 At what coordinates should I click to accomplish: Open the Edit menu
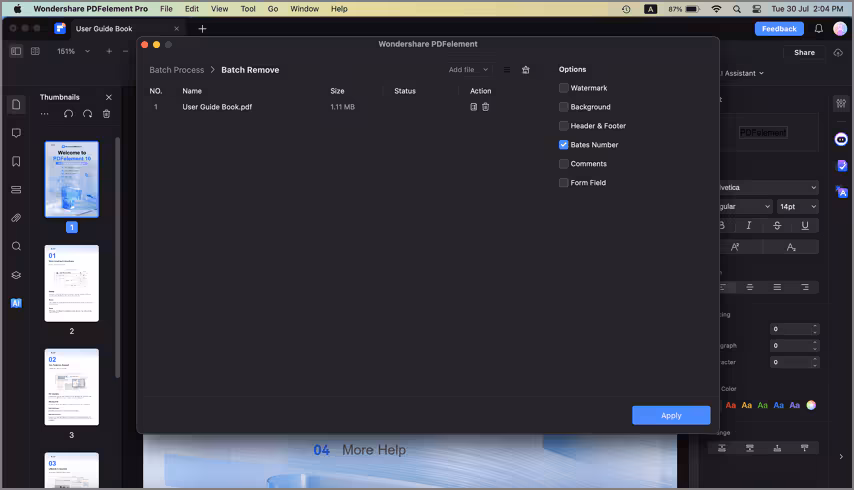coord(192,9)
